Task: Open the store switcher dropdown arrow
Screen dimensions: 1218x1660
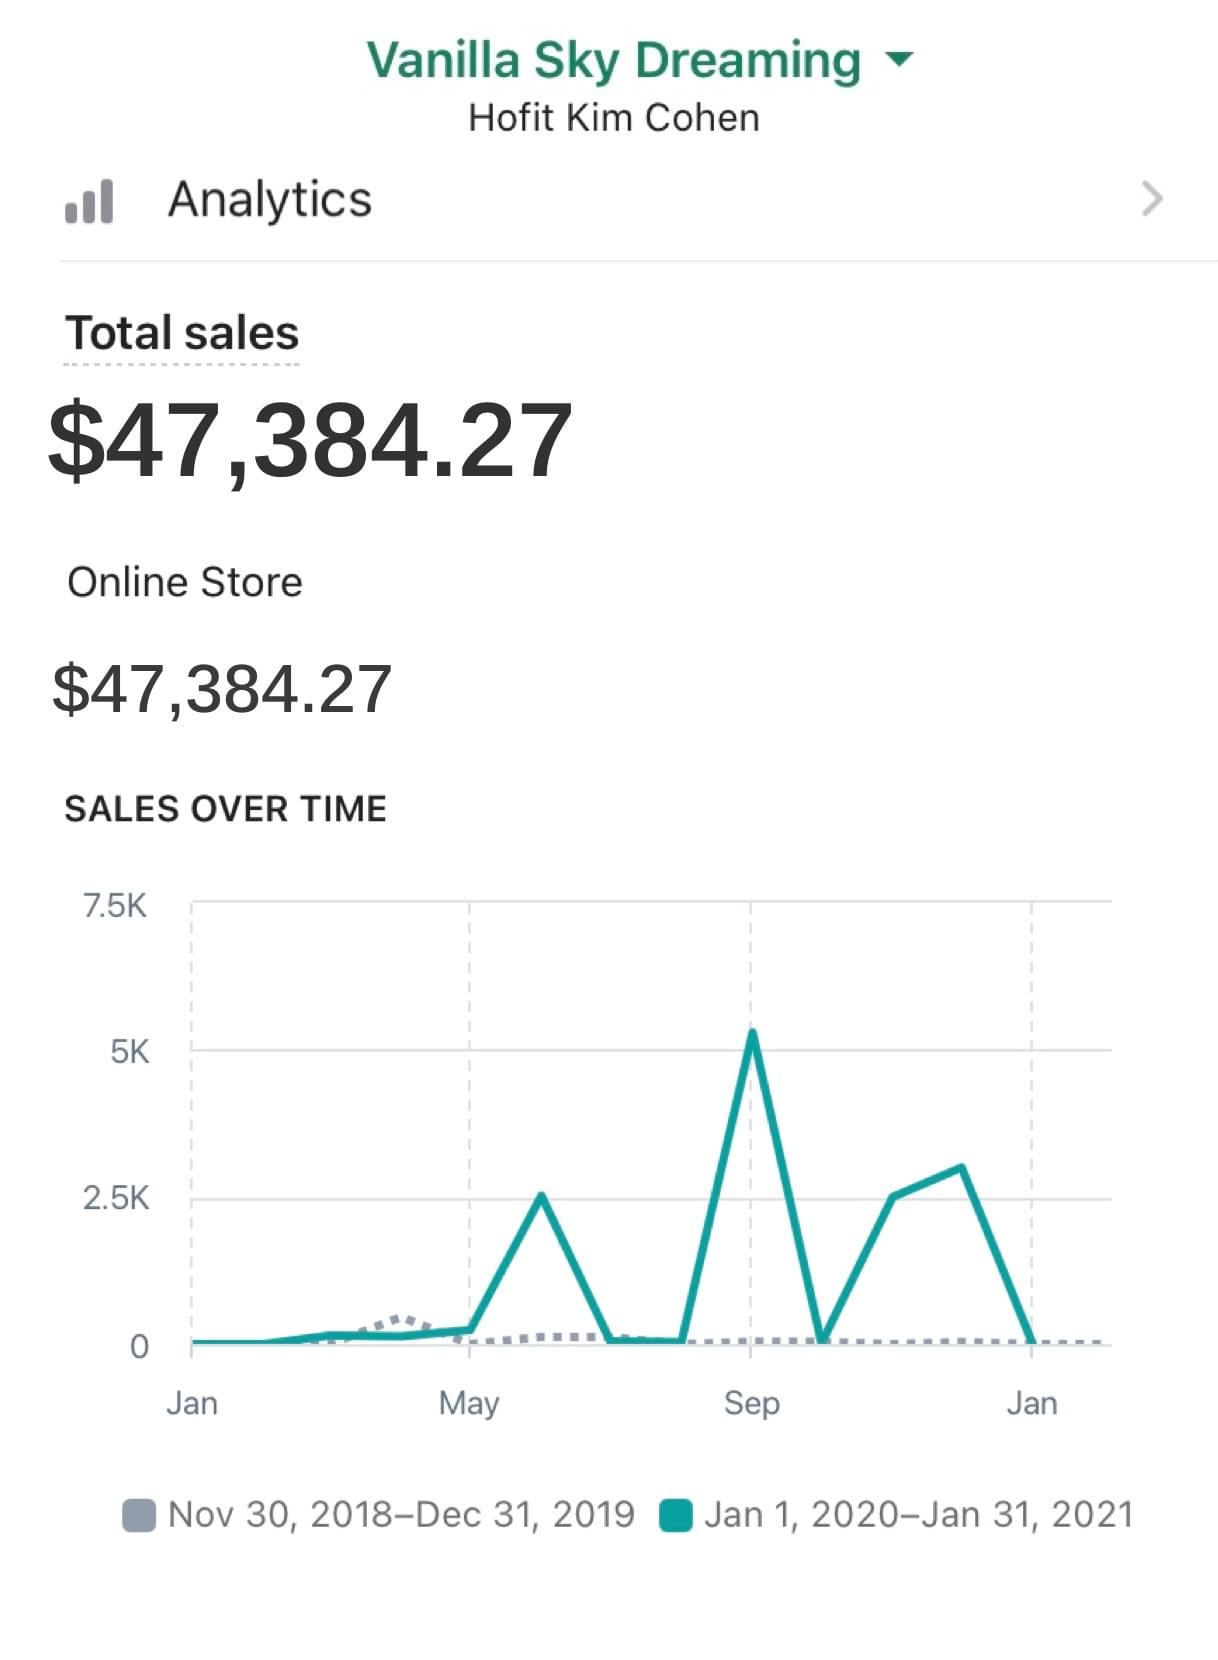Action: point(900,59)
